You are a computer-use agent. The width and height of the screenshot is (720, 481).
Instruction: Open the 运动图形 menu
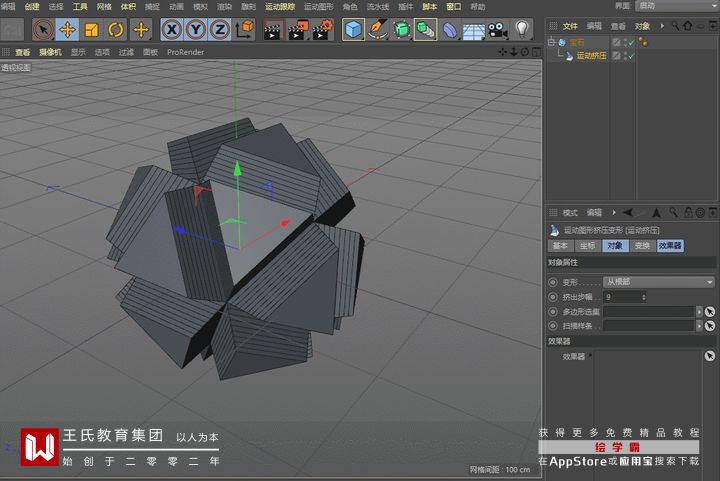click(x=319, y=6)
